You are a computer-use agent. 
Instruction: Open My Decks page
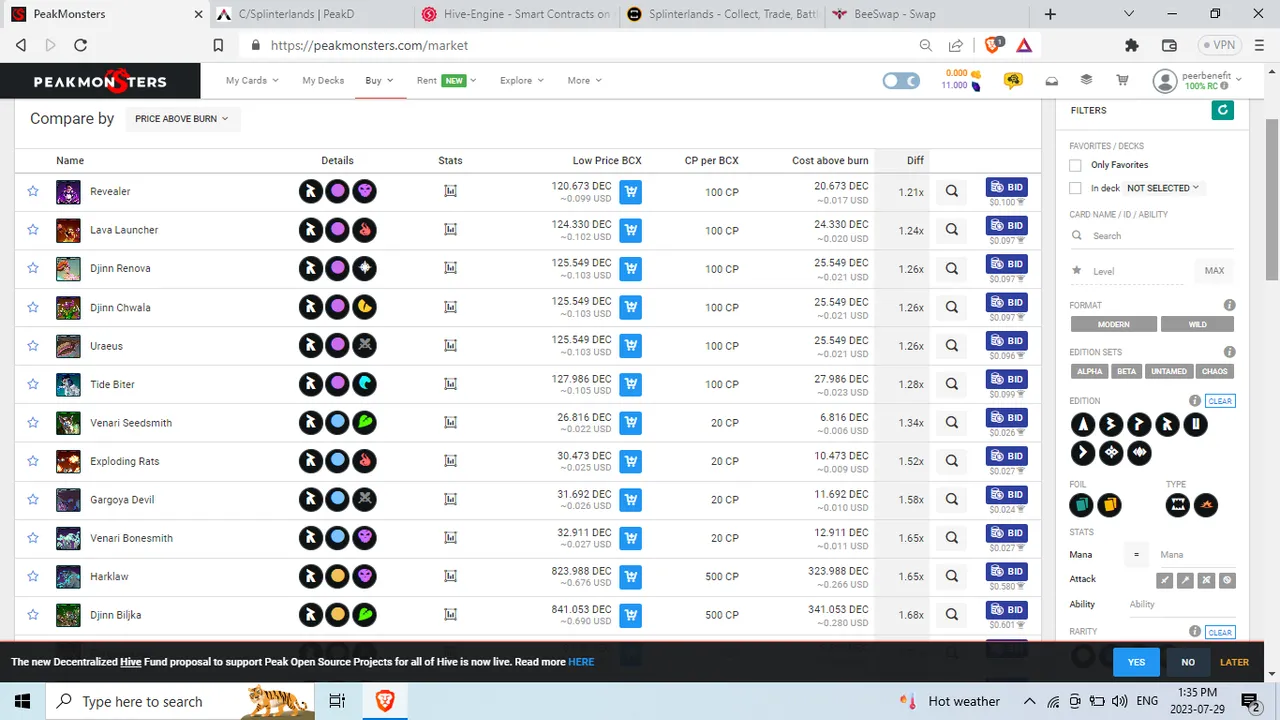(x=323, y=81)
